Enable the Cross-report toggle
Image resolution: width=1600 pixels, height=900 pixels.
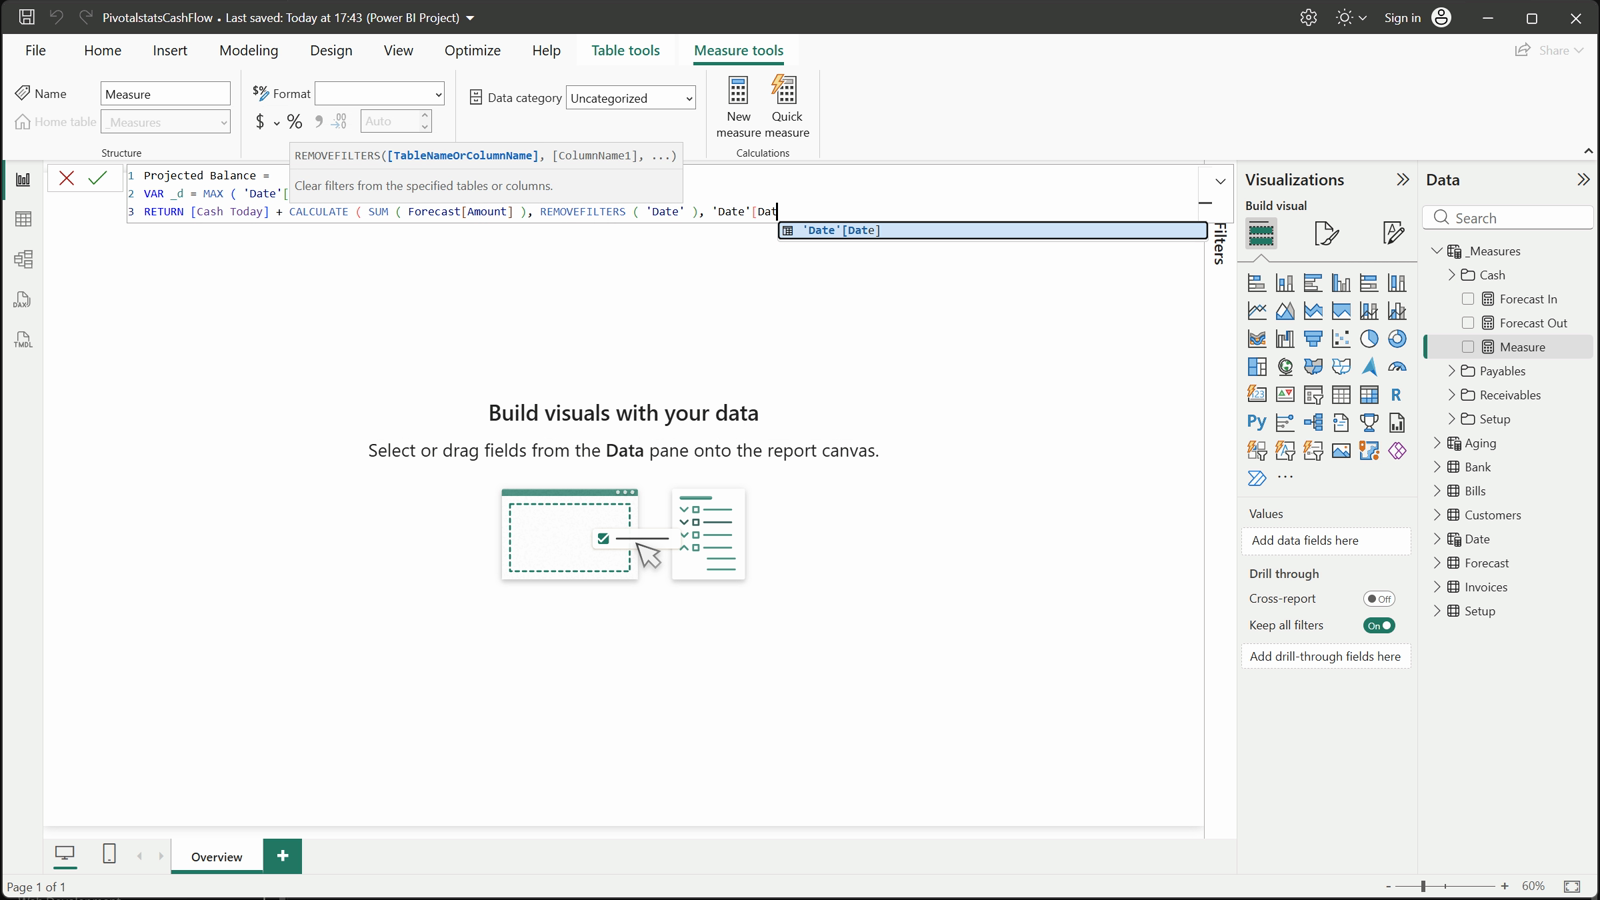click(x=1379, y=599)
